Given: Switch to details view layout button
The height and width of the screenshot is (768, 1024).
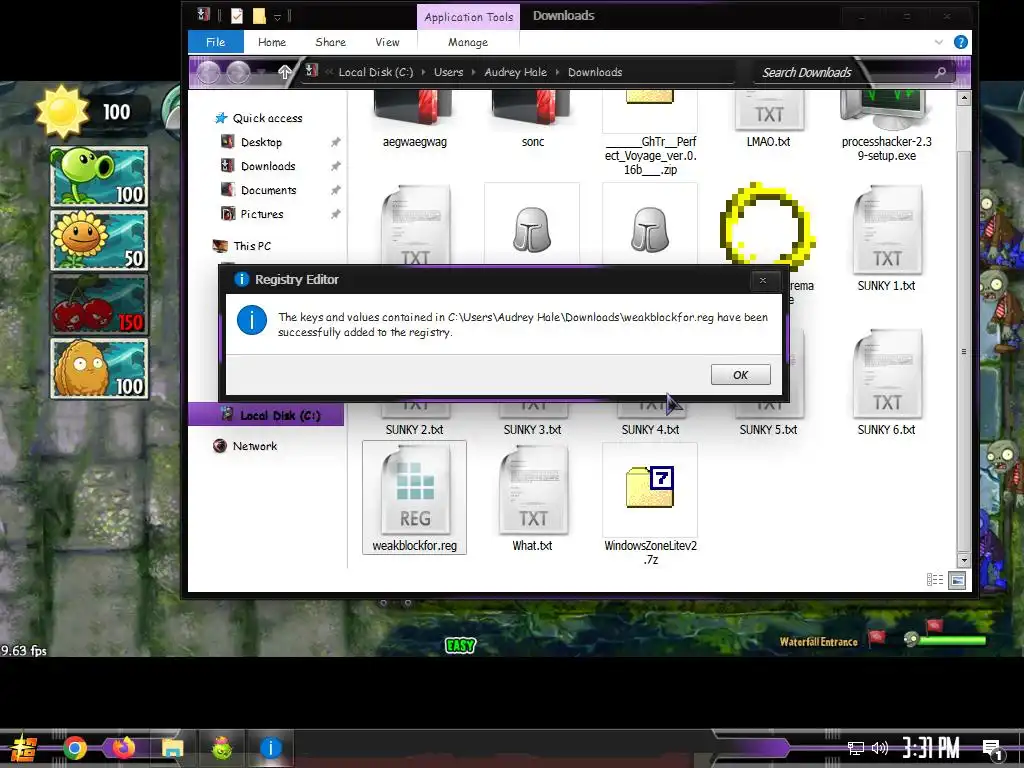Looking at the screenshot, I should pyautogui.click(x=935, y=579).
